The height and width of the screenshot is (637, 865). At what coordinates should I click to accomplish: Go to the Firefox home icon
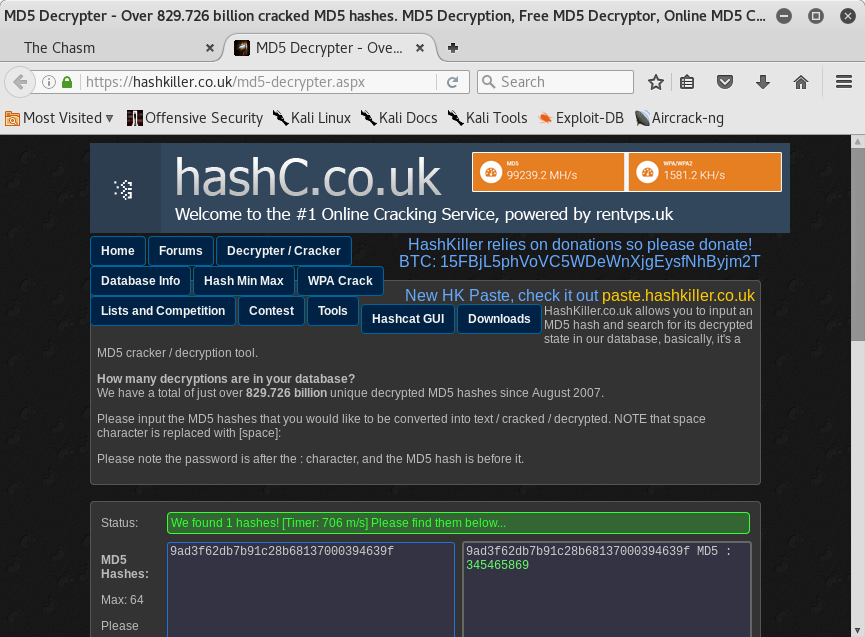pos(800,82)
